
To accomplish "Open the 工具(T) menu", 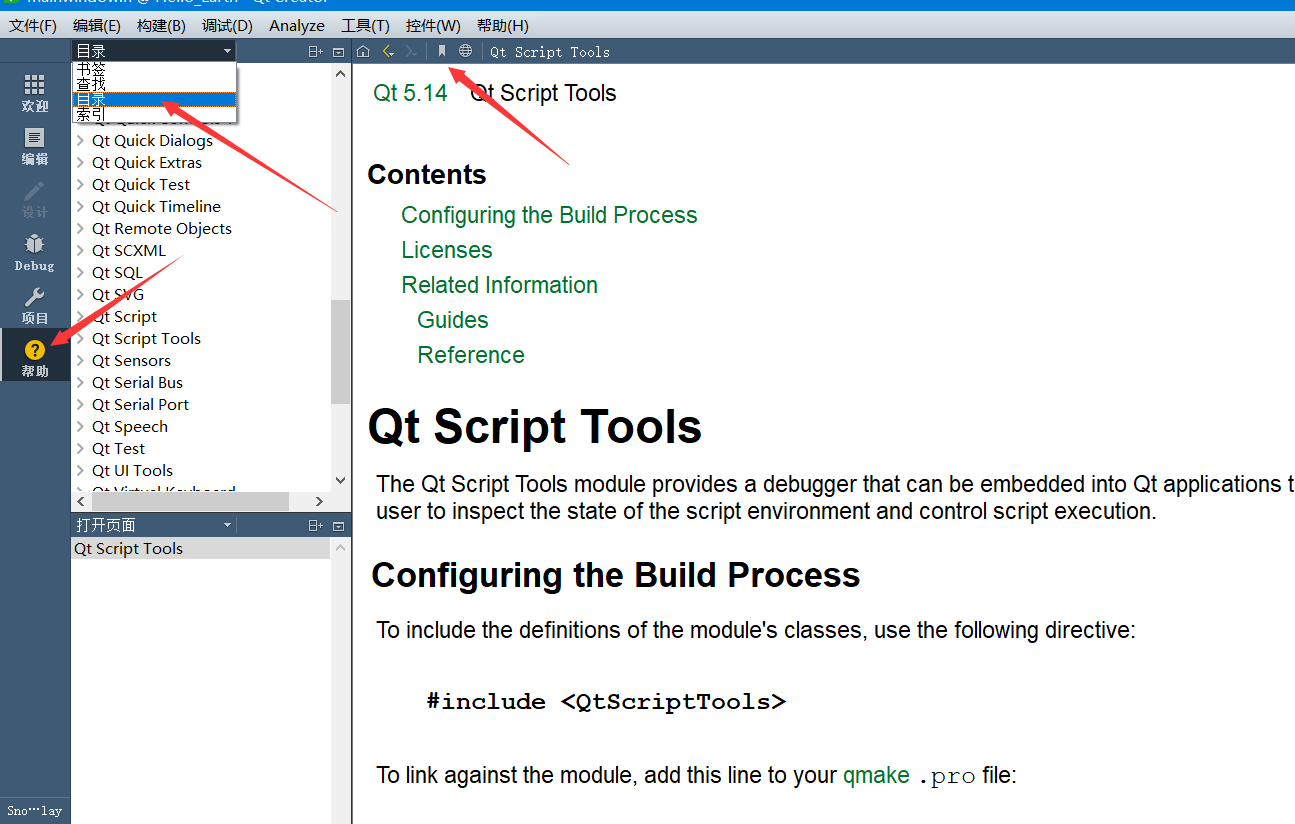I will 365,25.
